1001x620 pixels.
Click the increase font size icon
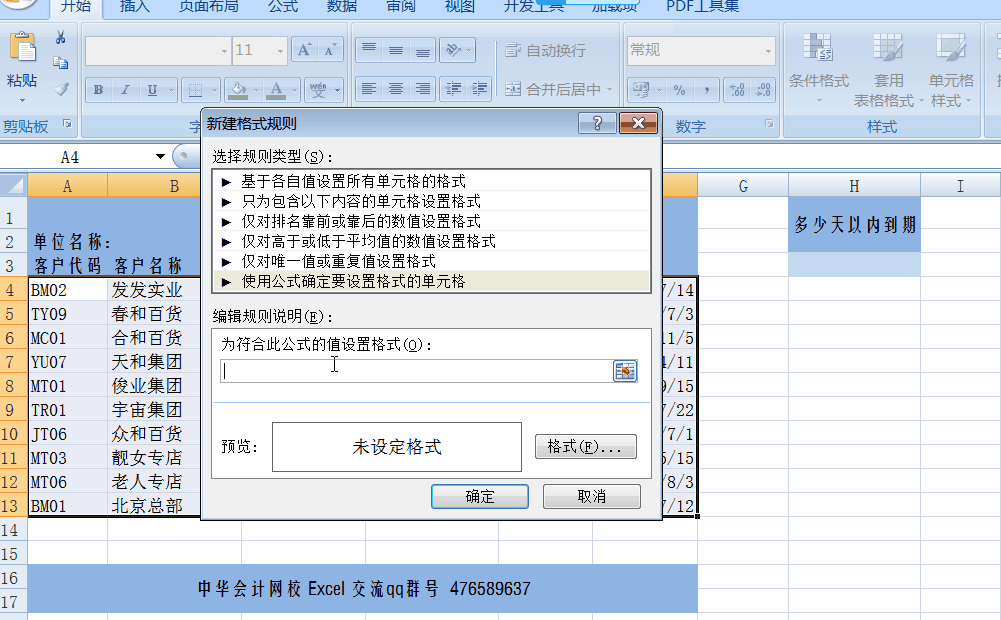305,49
